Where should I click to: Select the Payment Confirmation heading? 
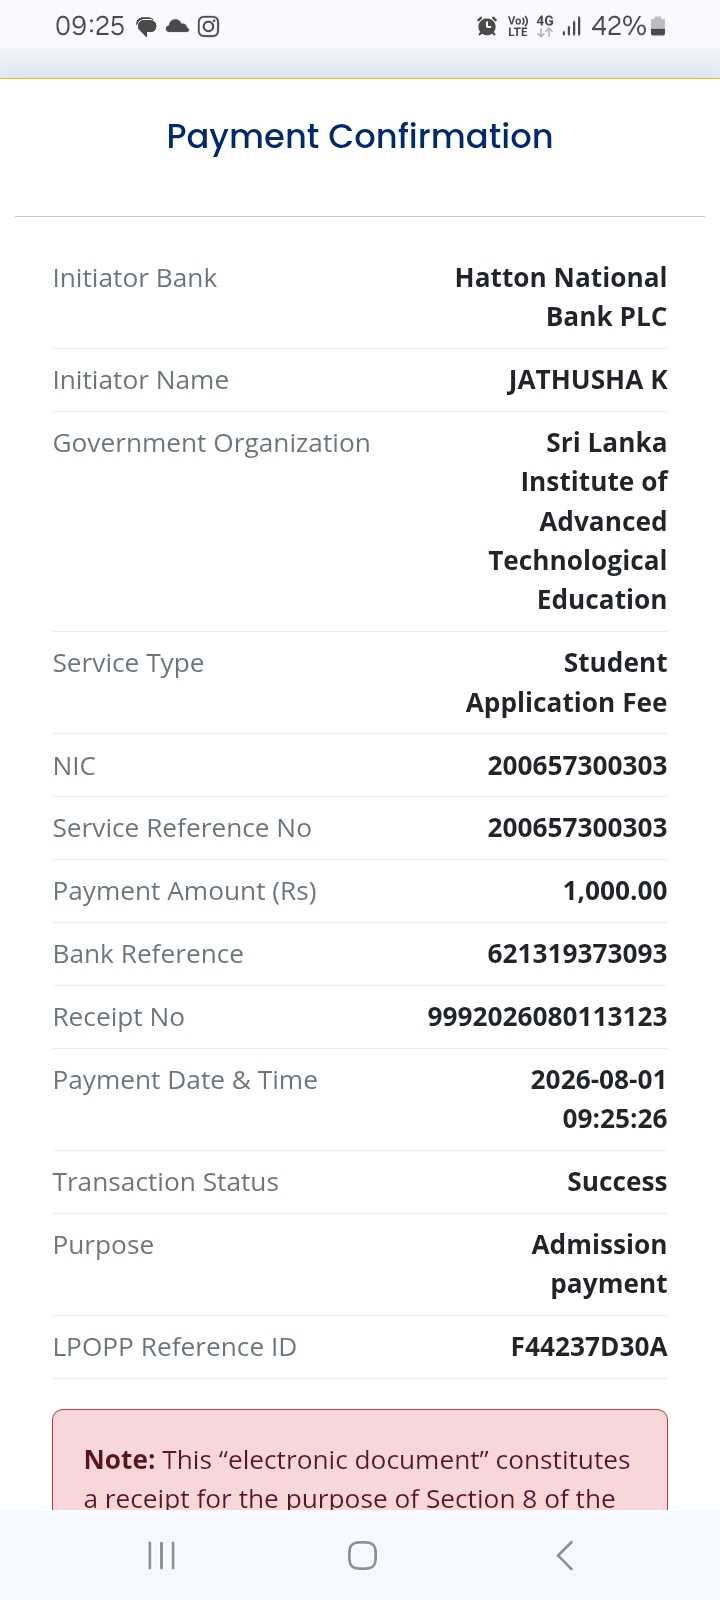tap(360, 136)
